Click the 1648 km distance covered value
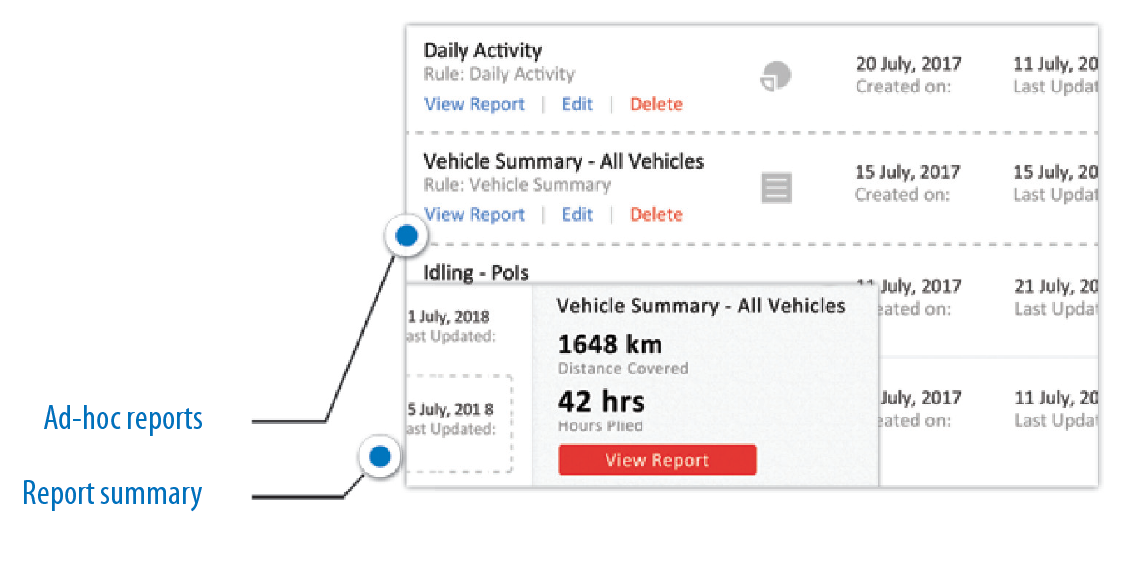Viewport: 1139px width, 579px height. pyautogui.click(x=610, y=345)
